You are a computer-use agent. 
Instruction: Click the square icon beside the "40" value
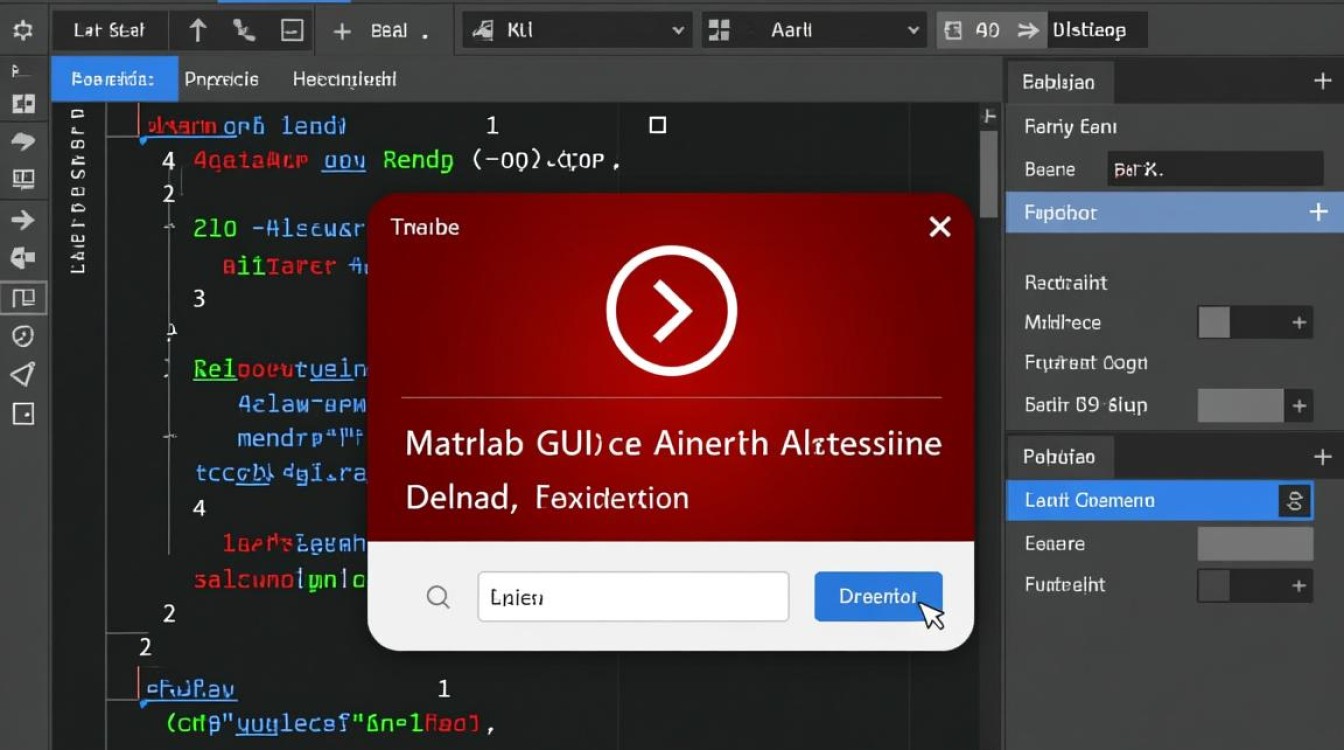pos(953,30)
